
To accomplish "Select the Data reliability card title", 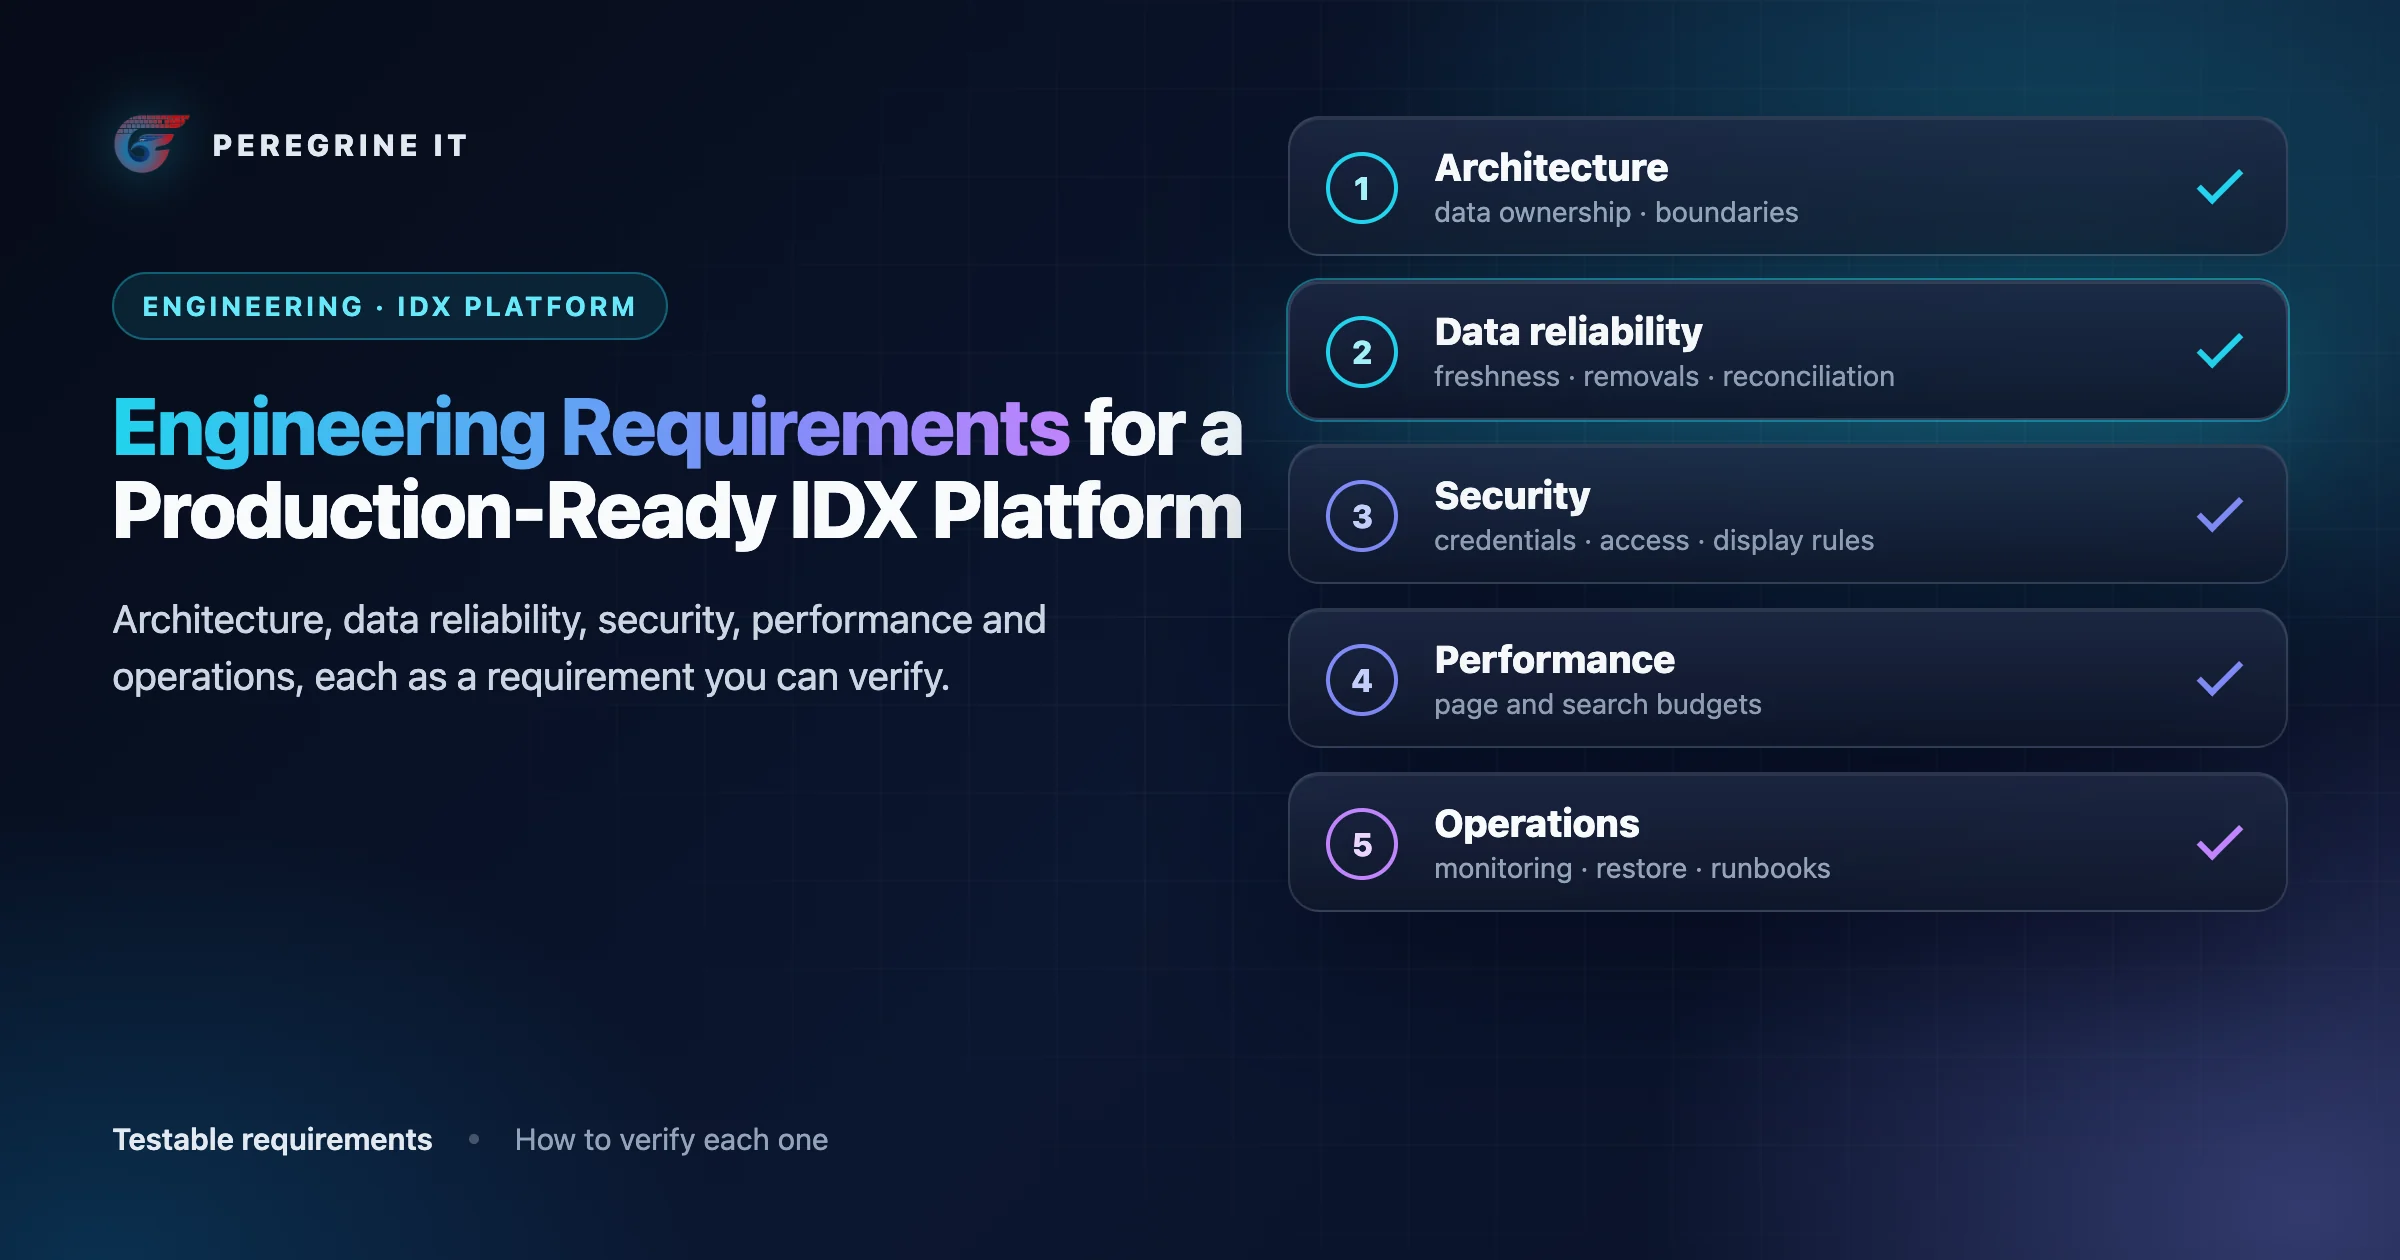I will (x=1568, y=332).
